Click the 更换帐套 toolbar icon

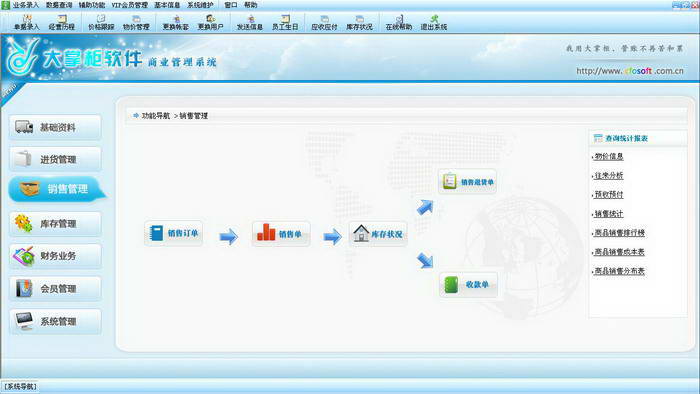pos(175,22)
